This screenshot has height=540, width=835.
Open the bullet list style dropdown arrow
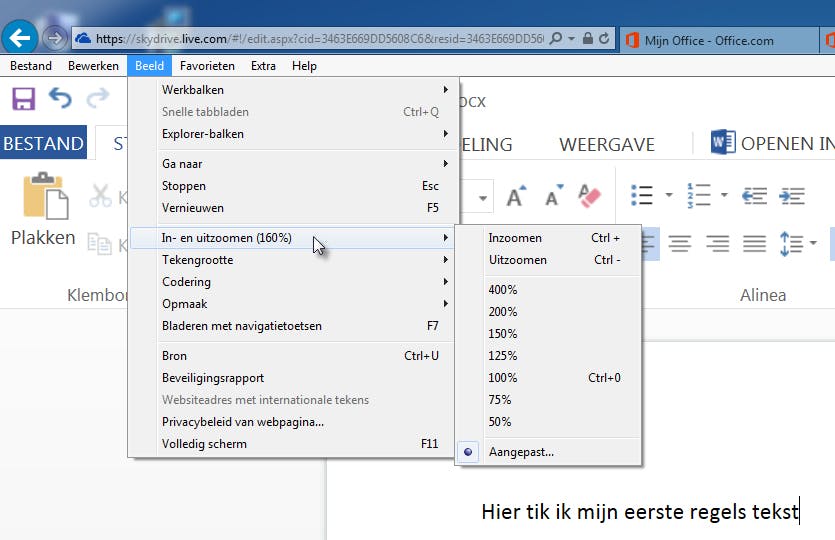pyautogui.click(x=669, y=195)
